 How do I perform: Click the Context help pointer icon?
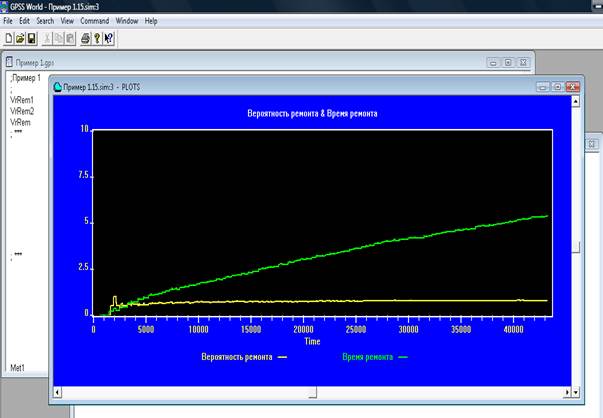(x=109, y=38)
